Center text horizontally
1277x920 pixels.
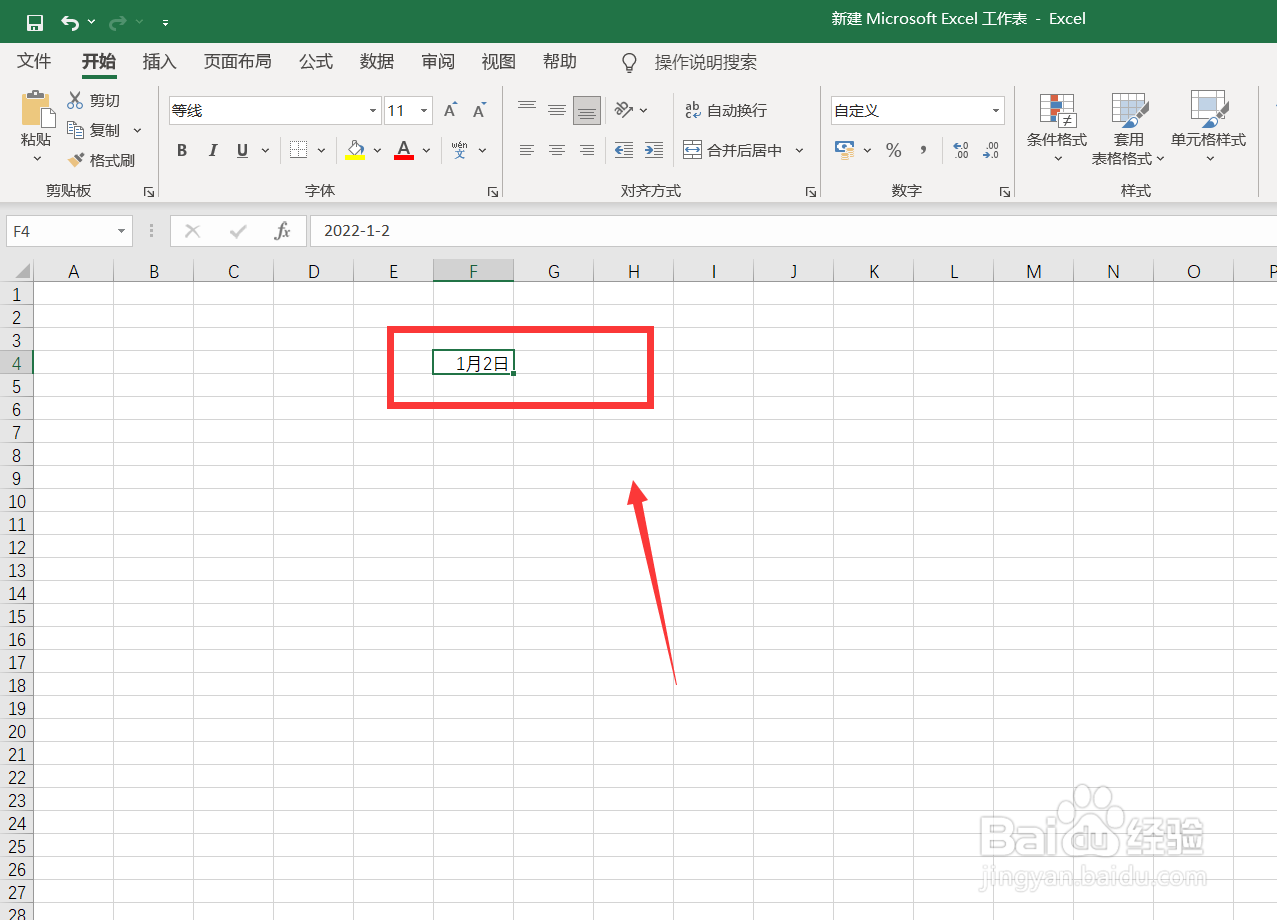pos(557,150)
